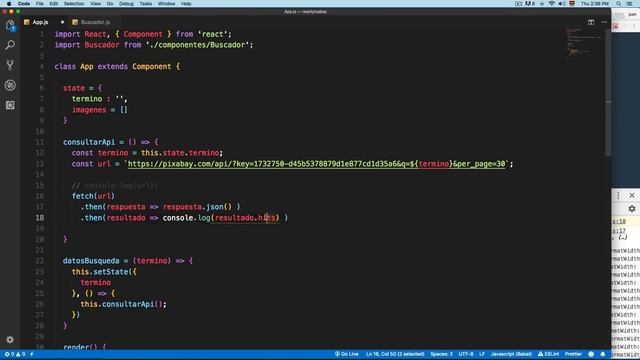Open macOS Notification Center icon
This screenshot has width=640, height=360.
point(630,4)
